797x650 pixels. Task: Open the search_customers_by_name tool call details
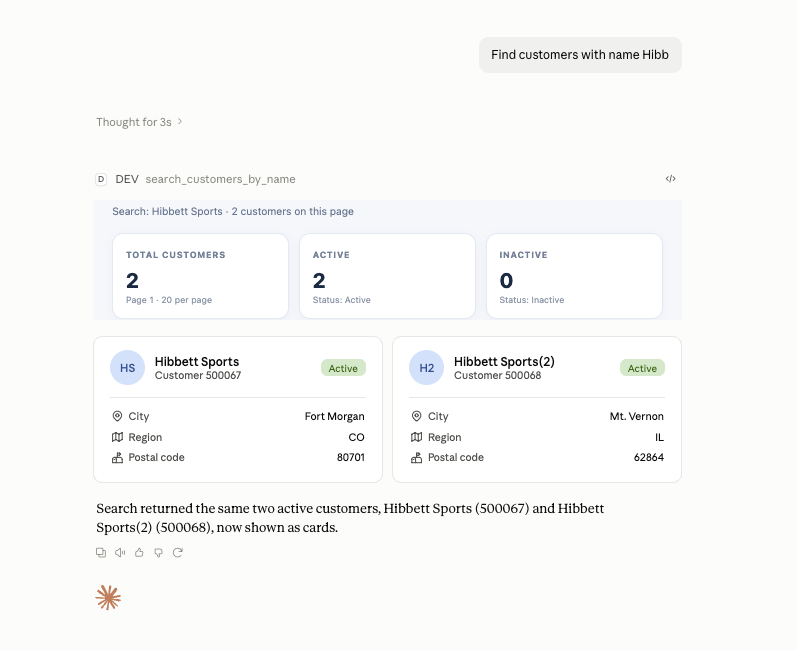(220, 179)
